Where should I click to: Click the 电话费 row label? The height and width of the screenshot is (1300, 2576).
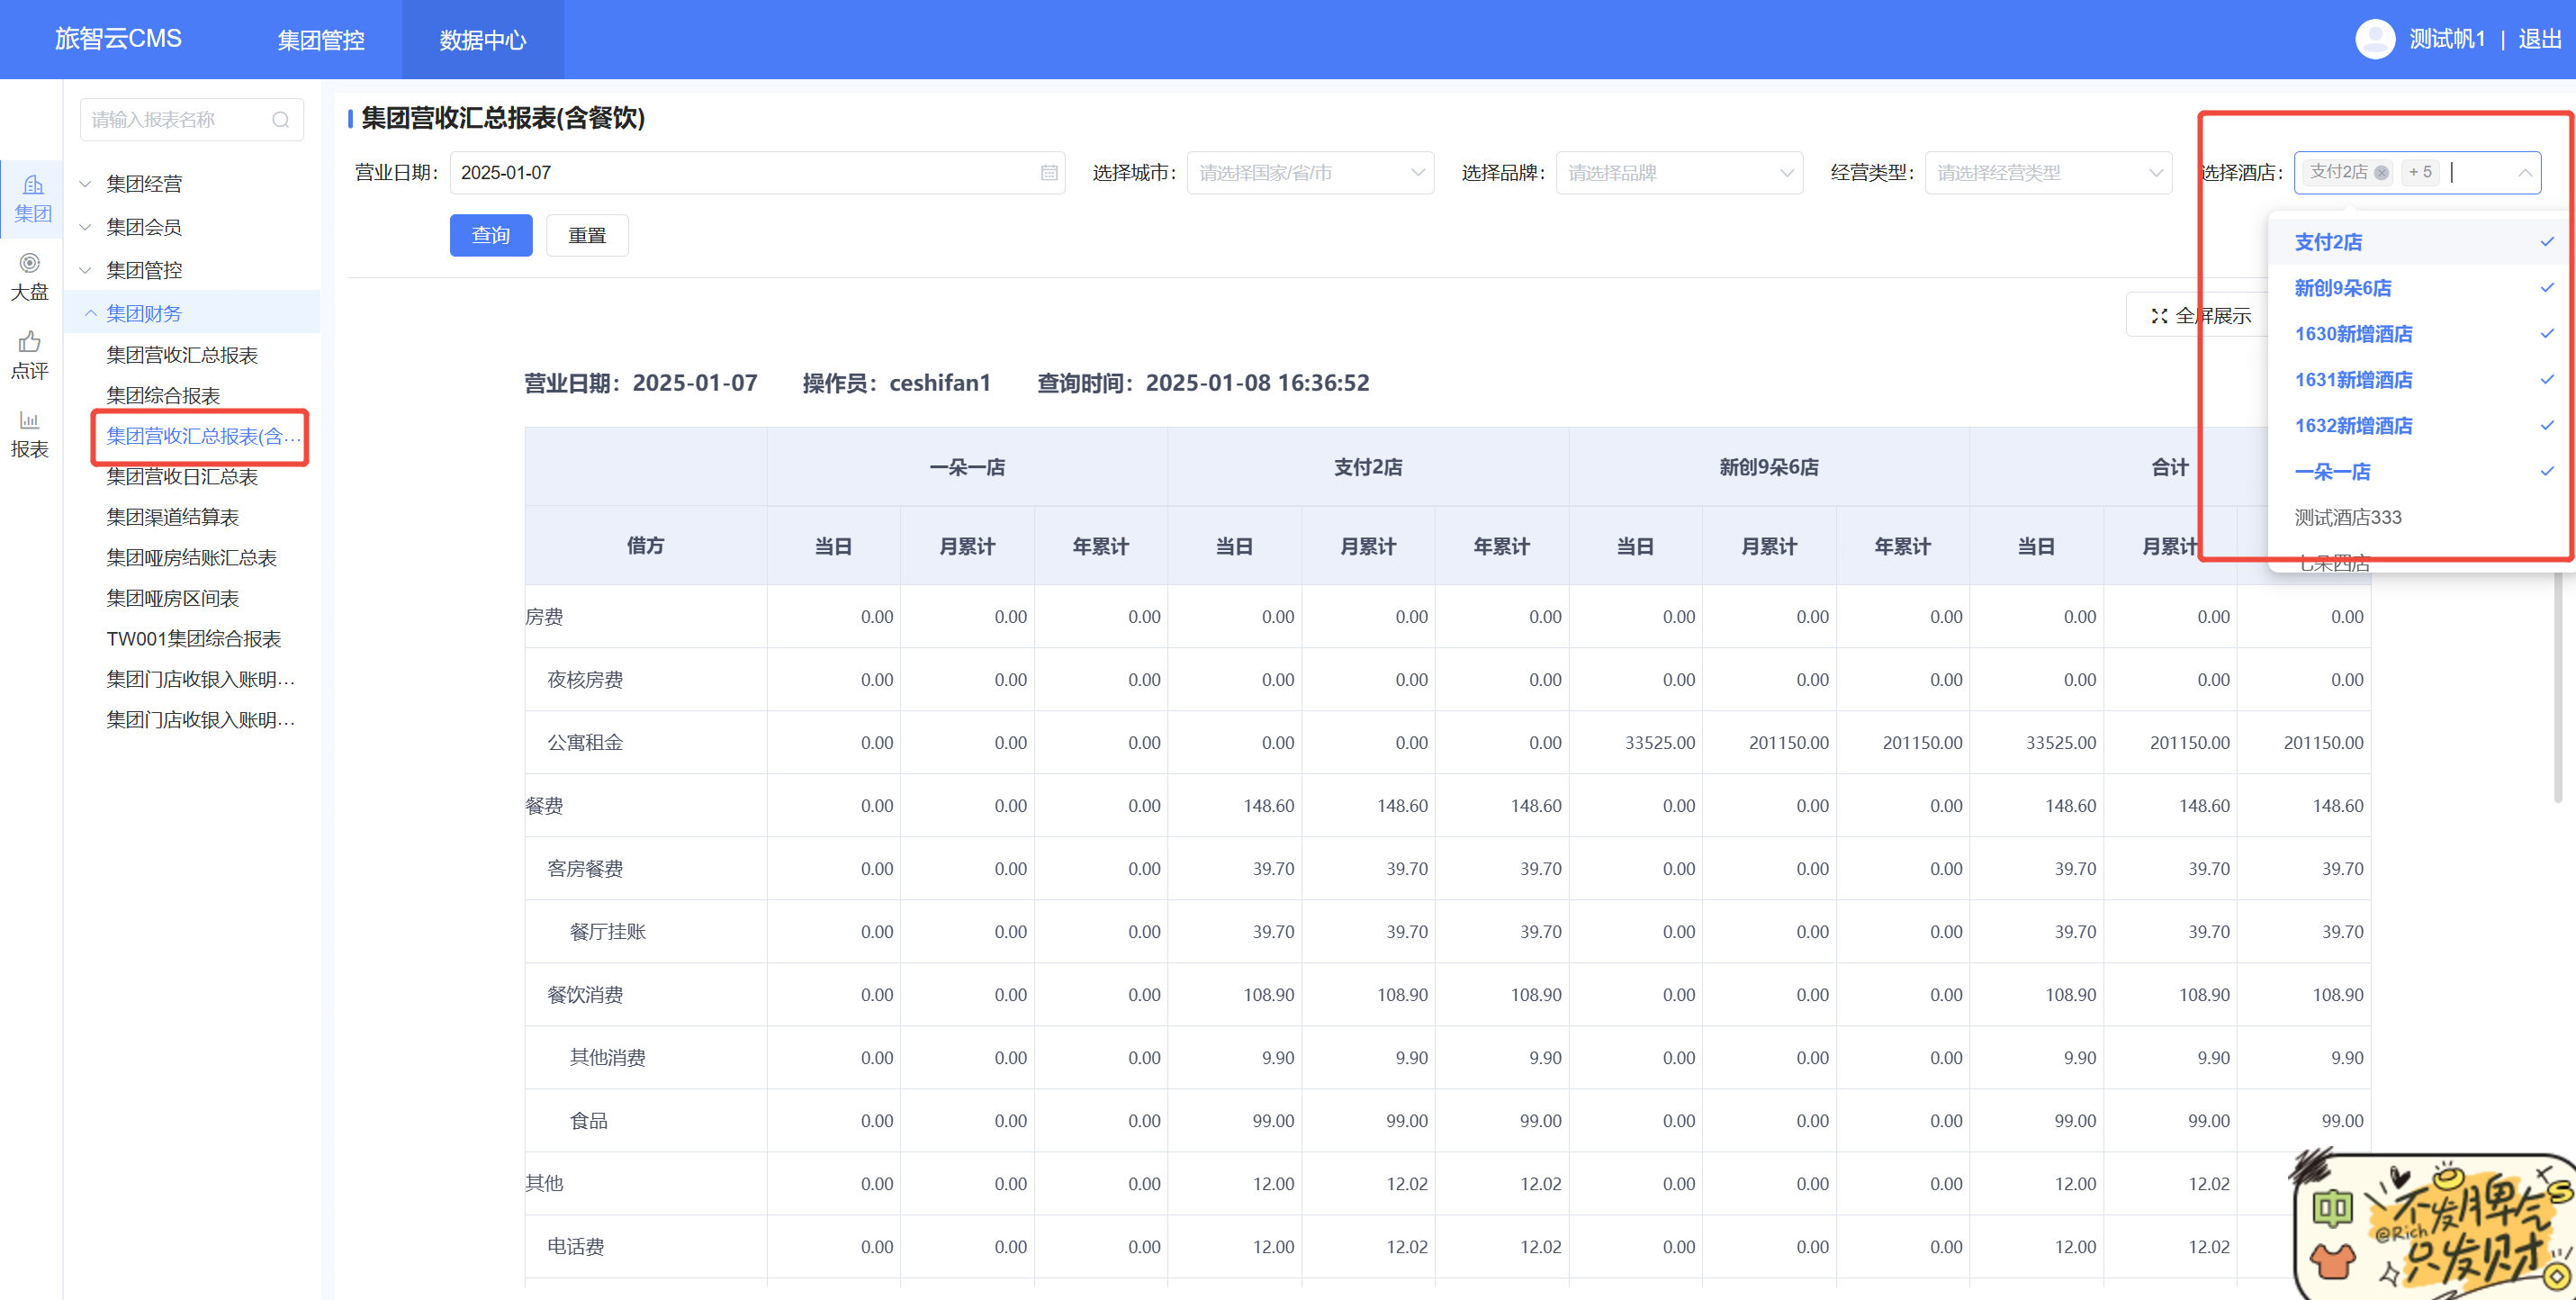pyautogui.click(x=576, y=1247)
